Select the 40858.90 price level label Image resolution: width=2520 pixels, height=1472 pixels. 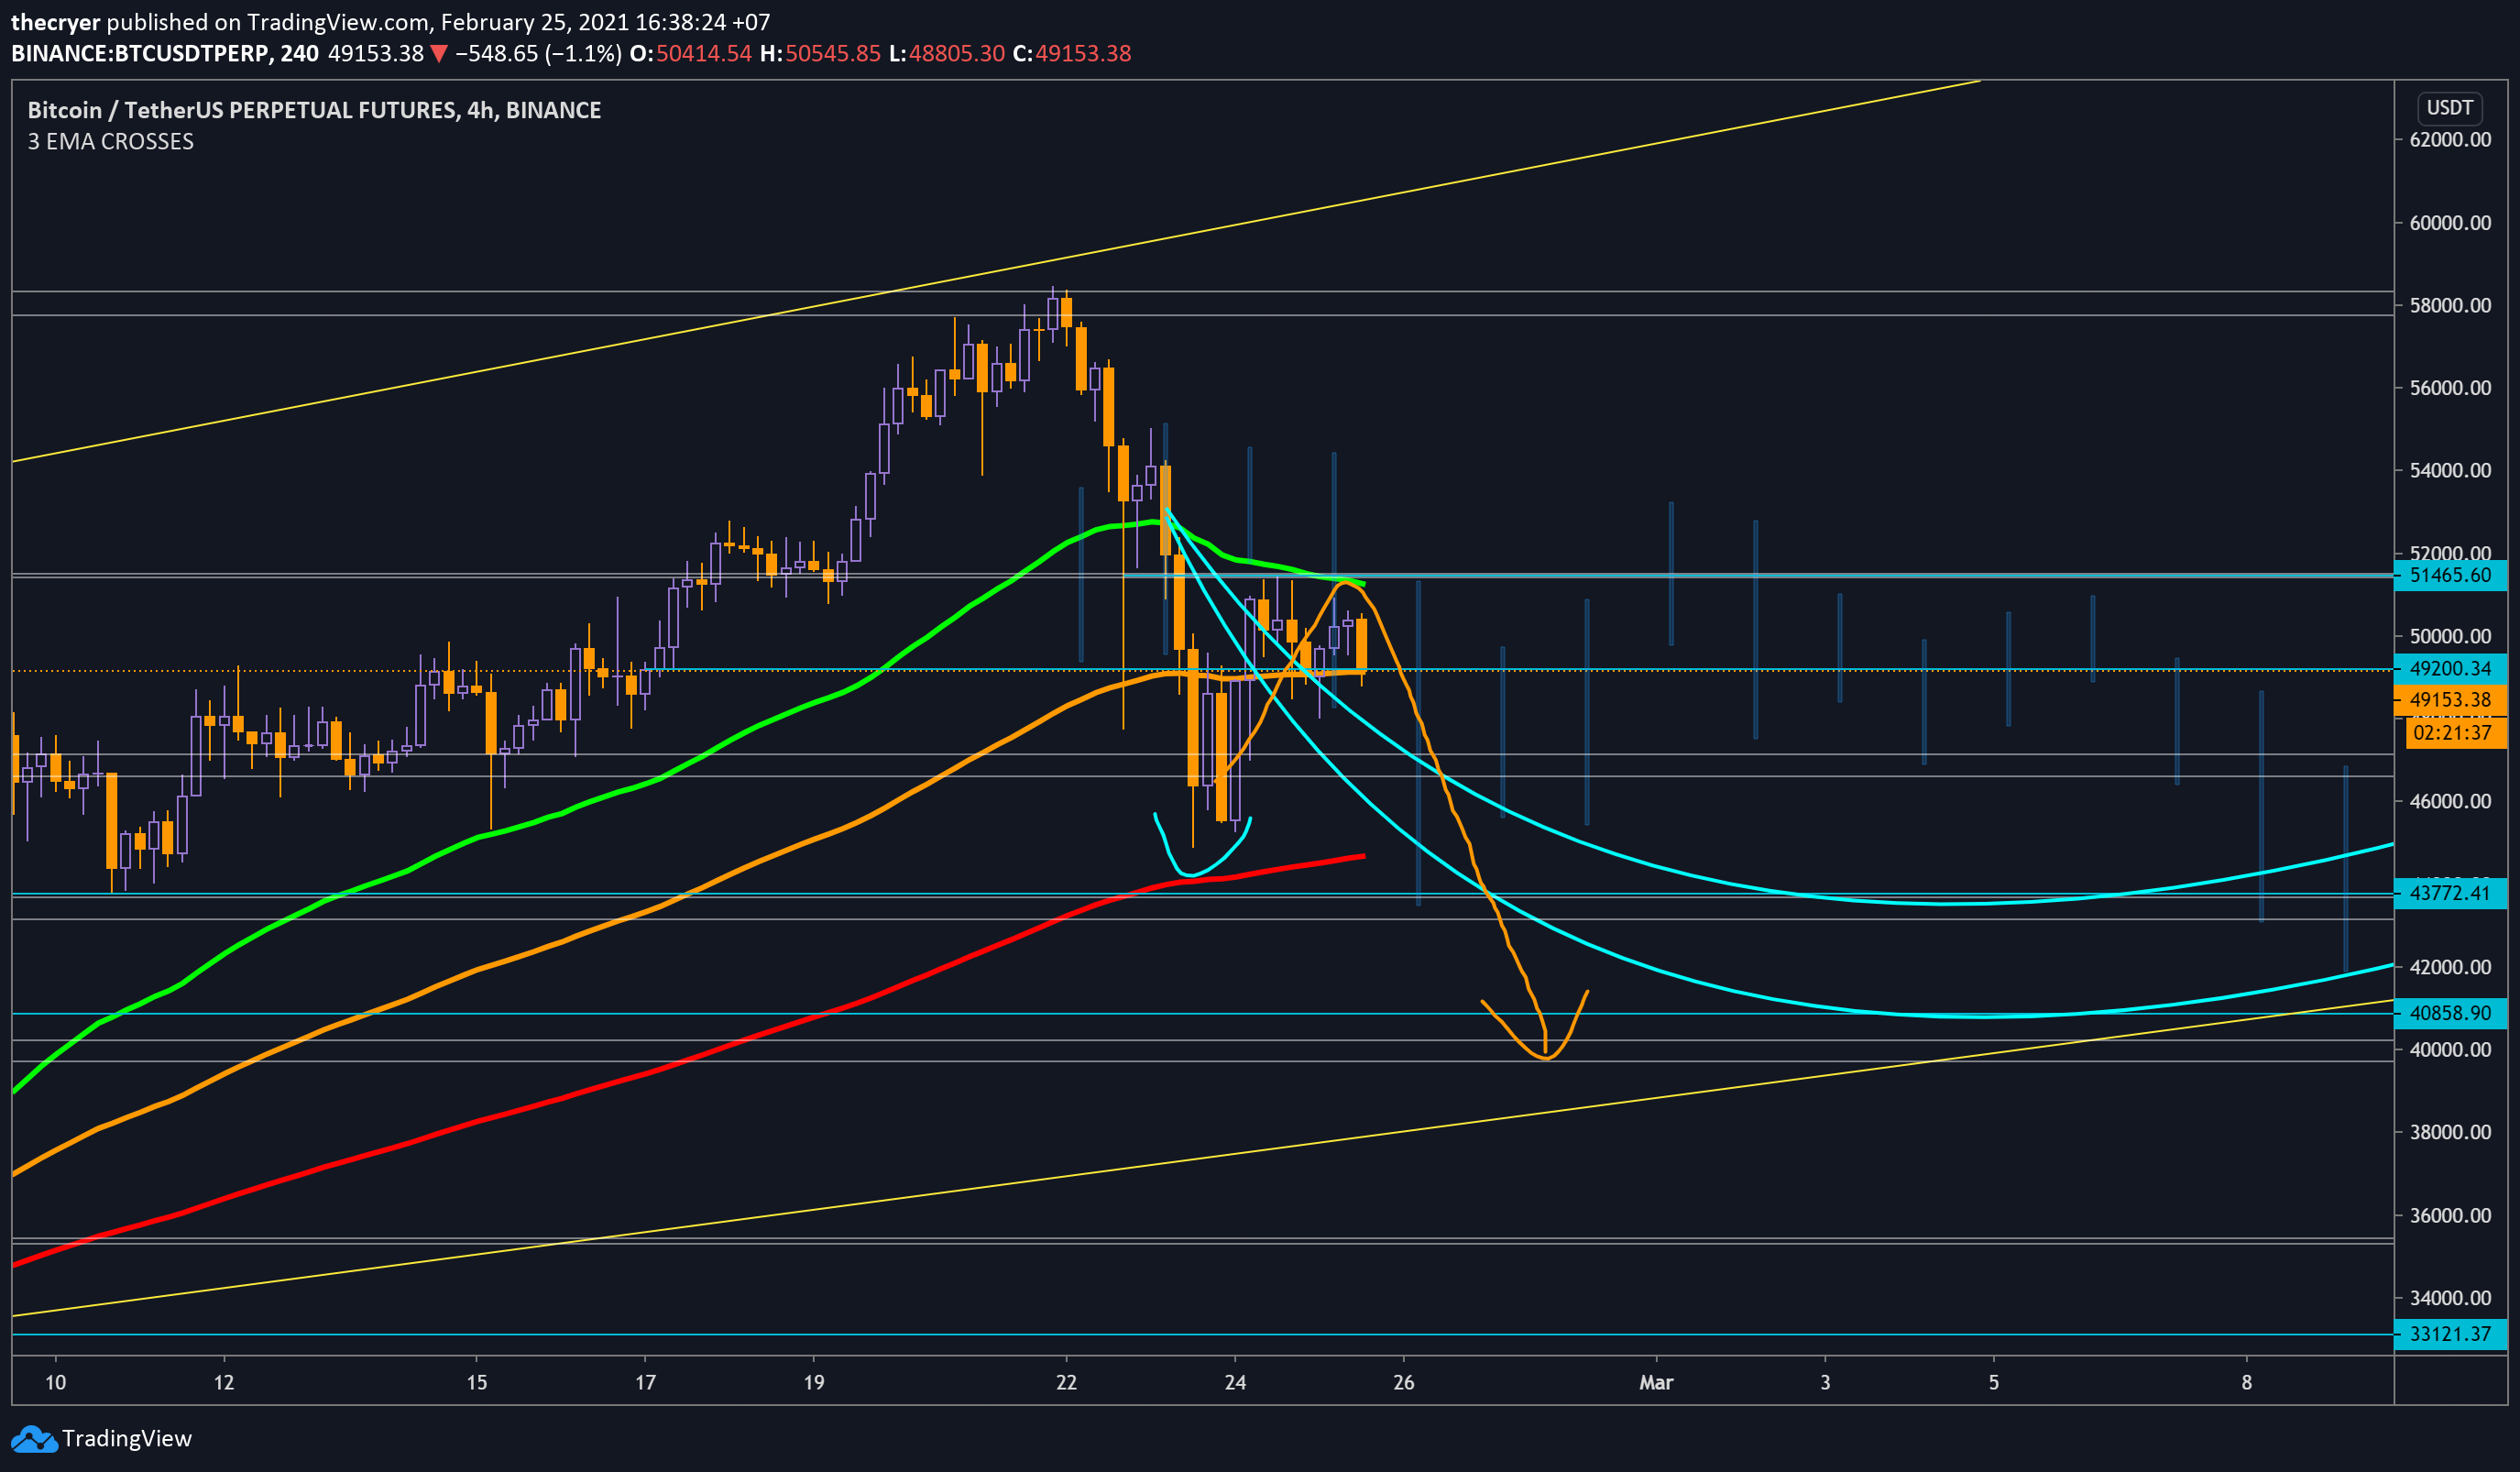(2450, 1013)
